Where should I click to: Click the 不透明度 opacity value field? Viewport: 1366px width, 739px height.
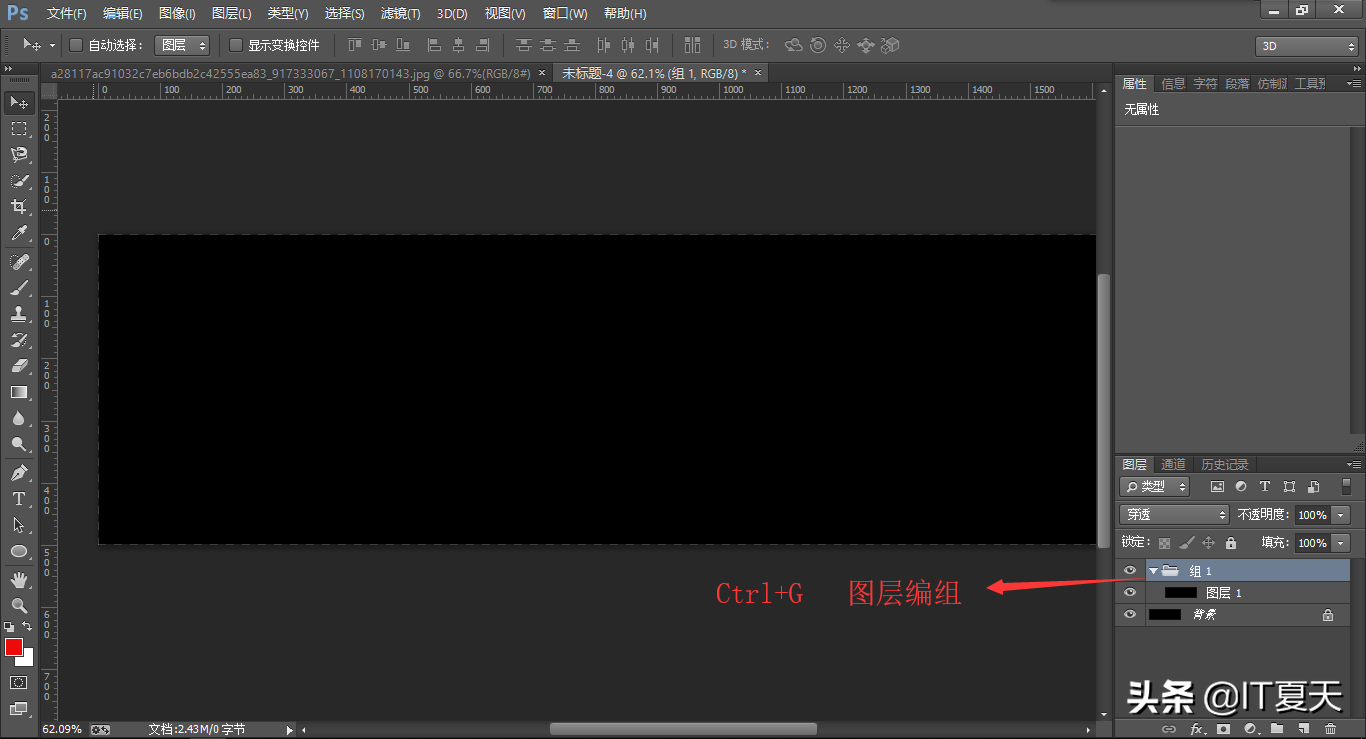(1311, 515)
